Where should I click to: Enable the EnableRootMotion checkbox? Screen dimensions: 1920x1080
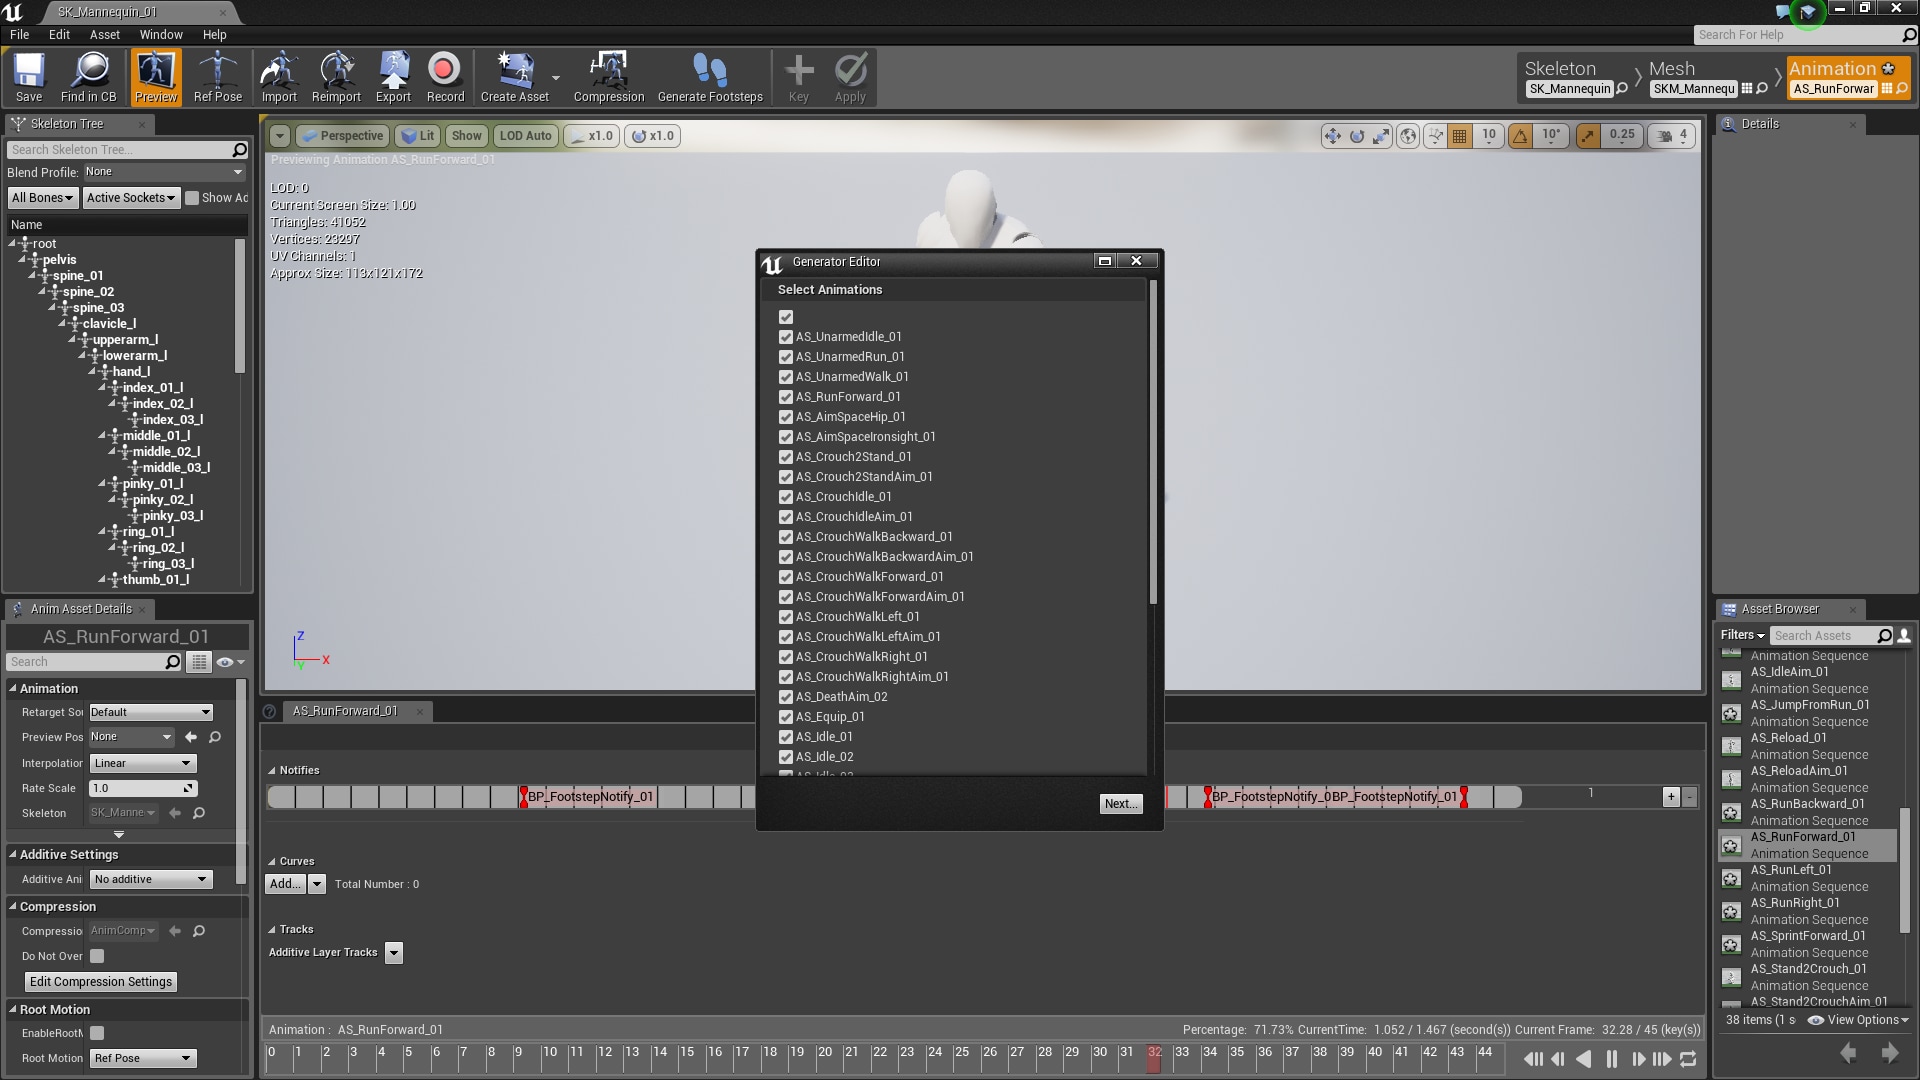click(97, 1033)
